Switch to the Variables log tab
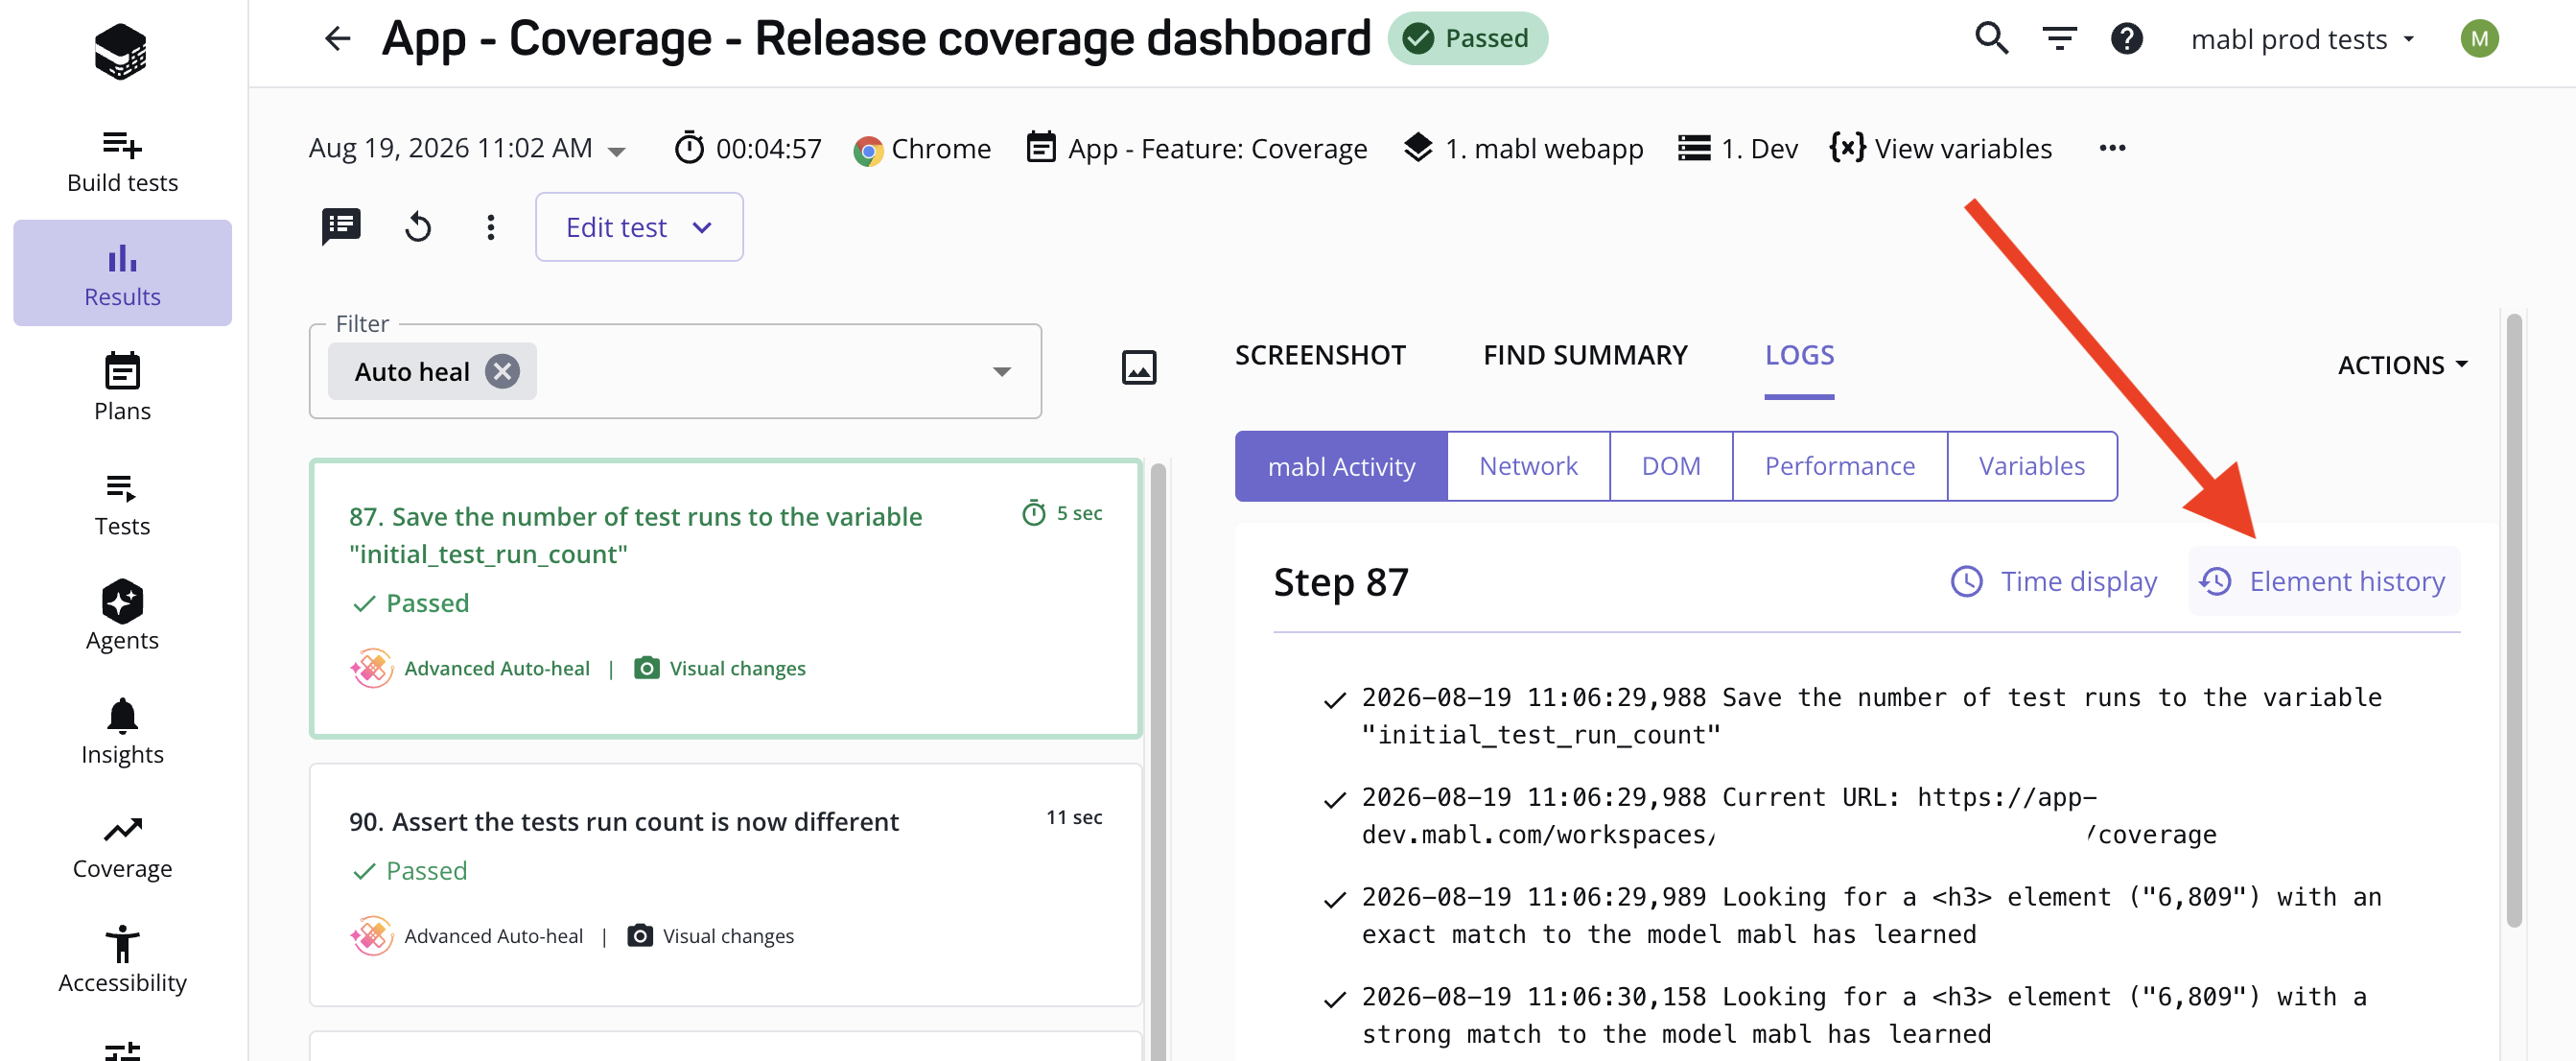 [2032, 466]
